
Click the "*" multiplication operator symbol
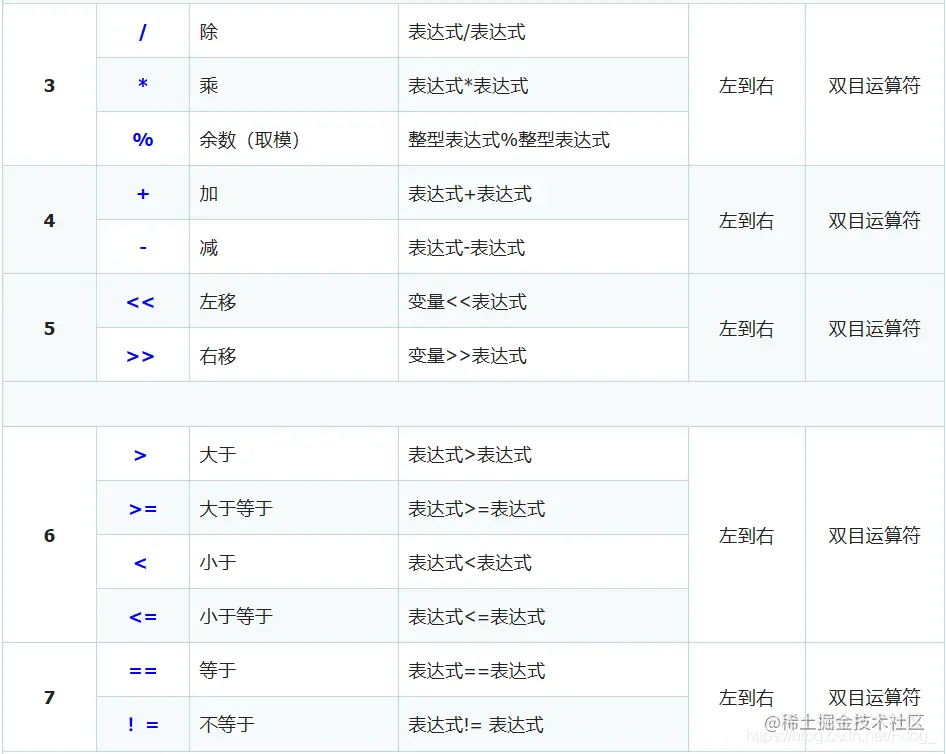pyautogui.click(x=142, y=84)
